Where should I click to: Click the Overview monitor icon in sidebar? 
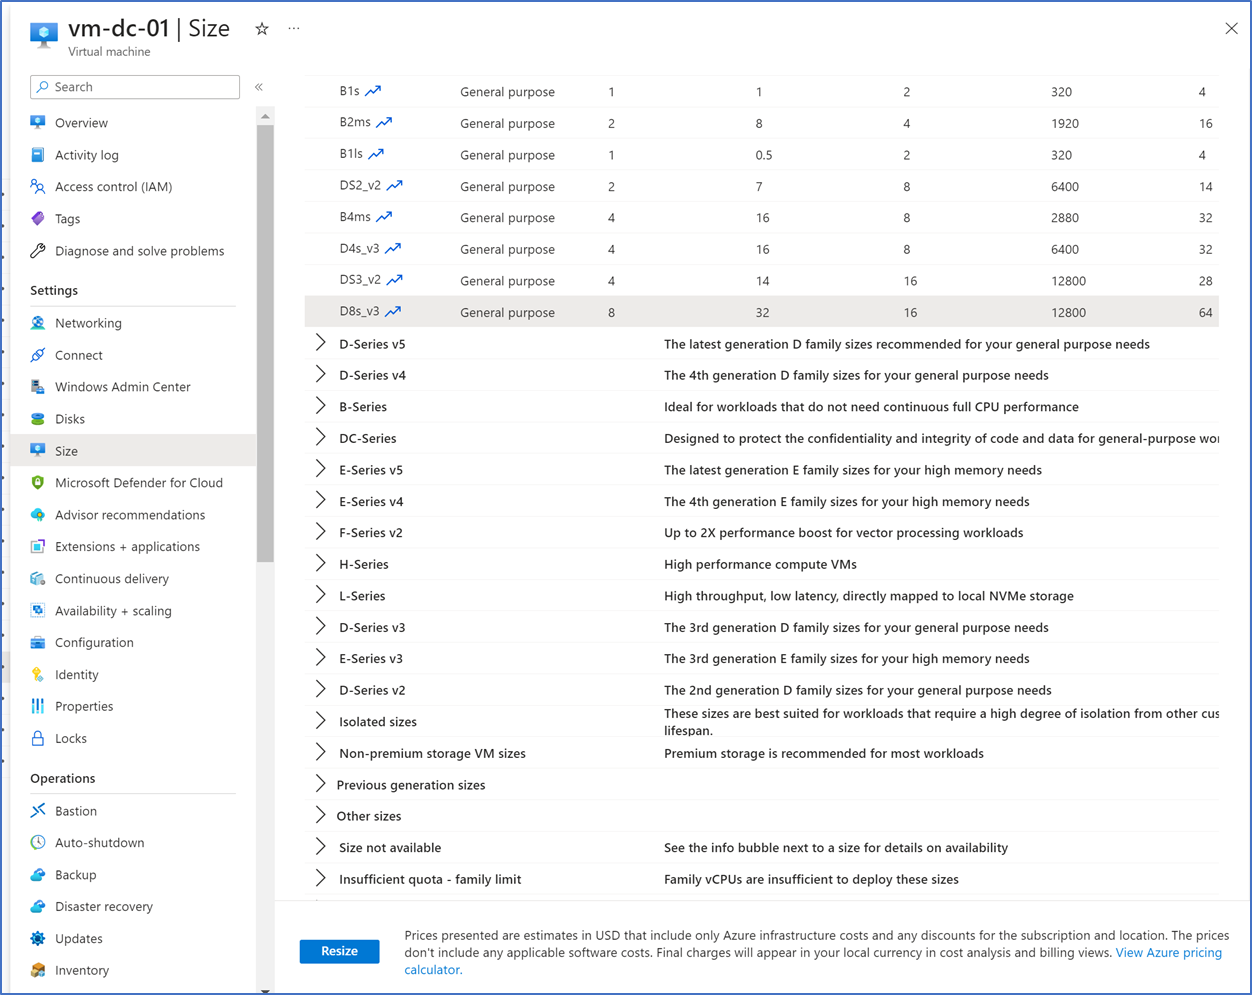(x=38, y=123)
